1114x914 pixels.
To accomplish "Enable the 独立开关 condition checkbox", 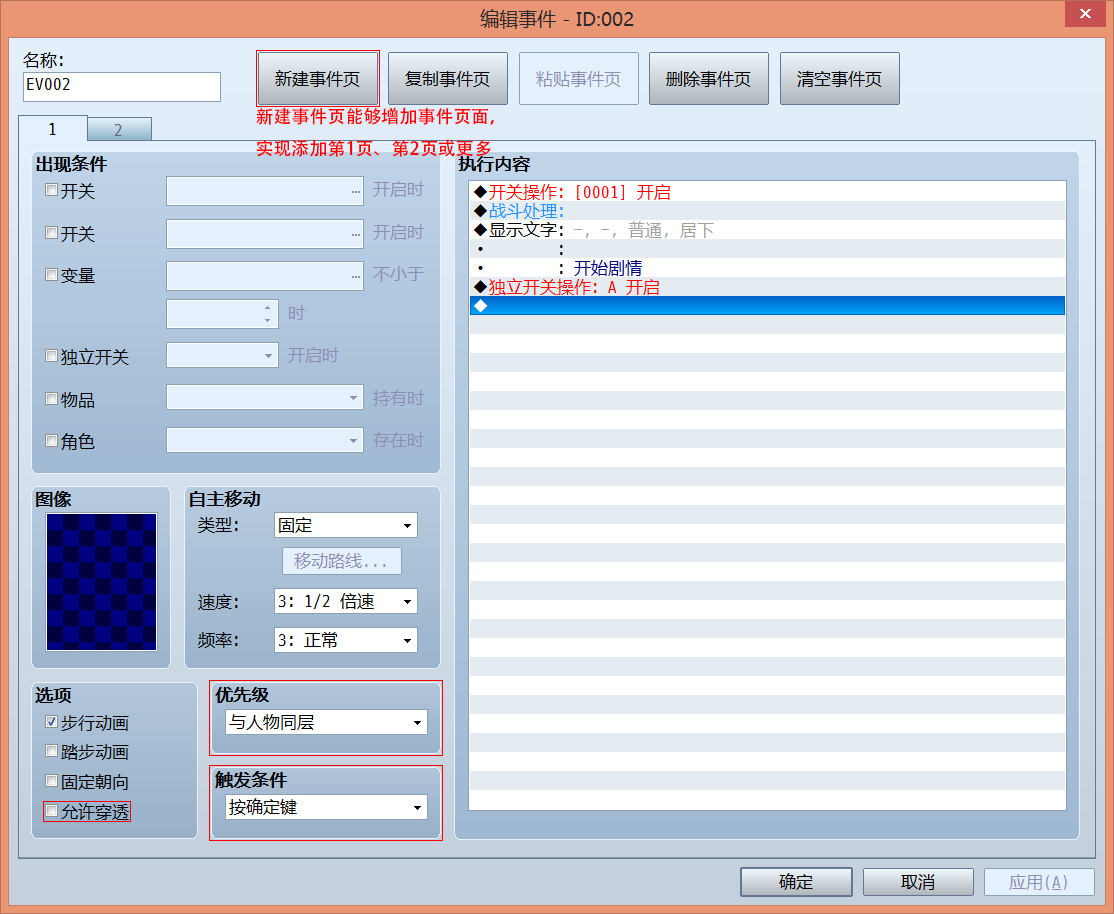I will [x=51, y=355].
